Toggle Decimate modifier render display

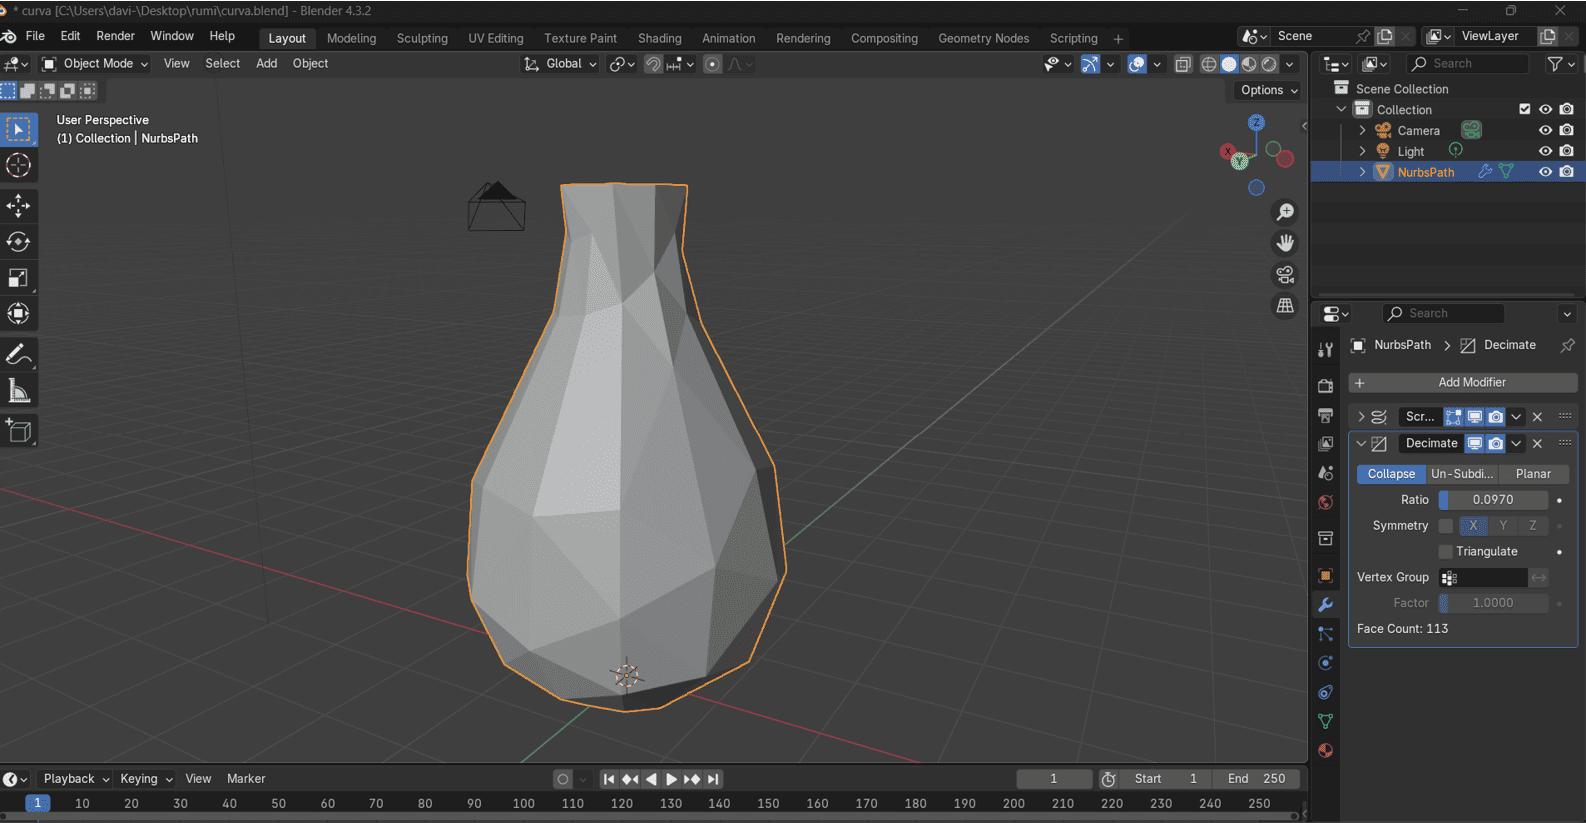[x=1496, y=443]
